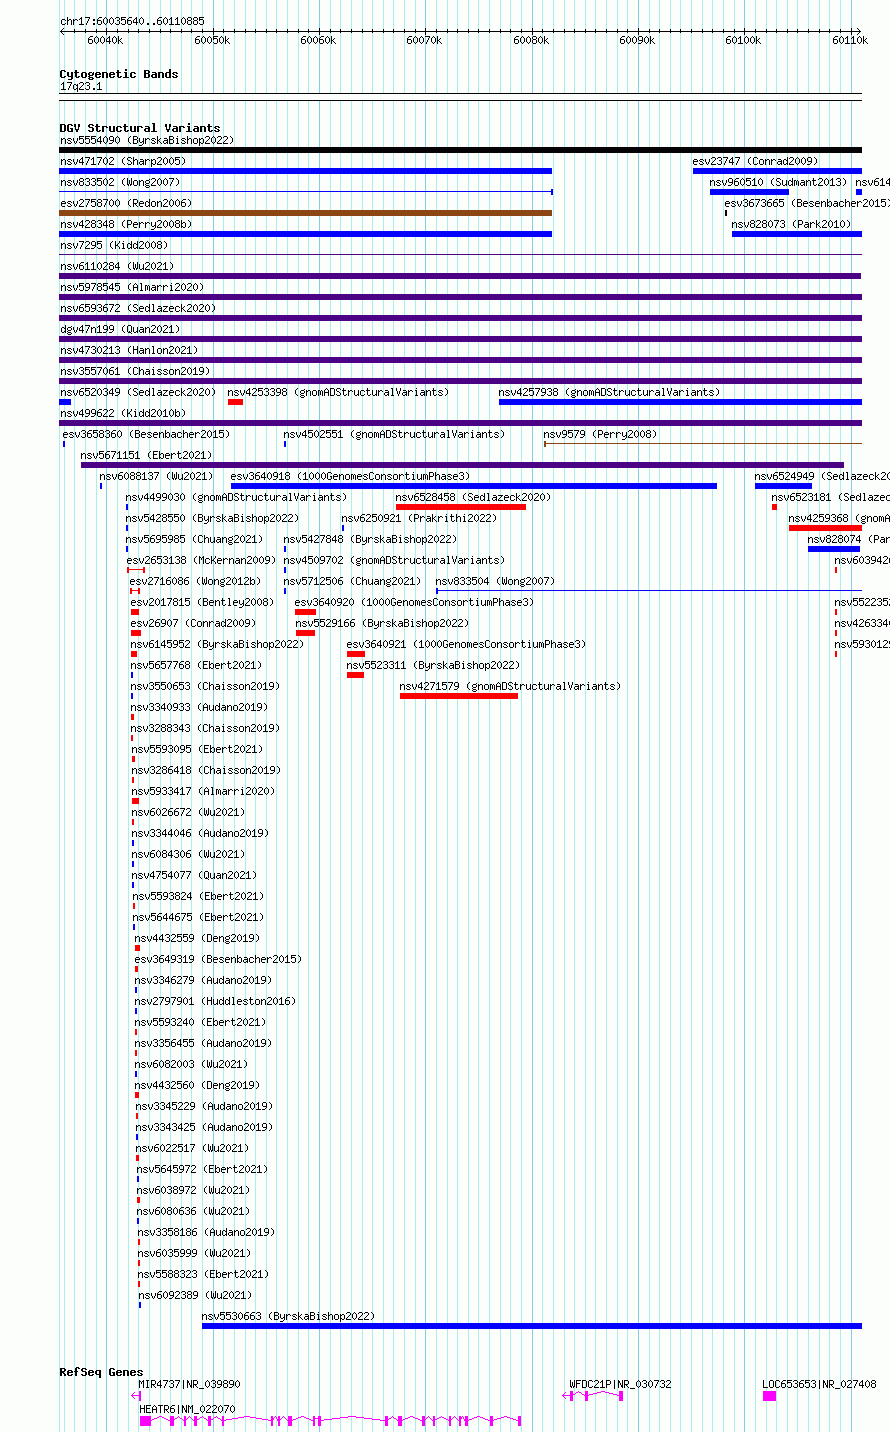Click nsv6092389 (Wu2021) label
Image resolution: width=890 pixels, height=1432 pixels.
(195, 1295)
